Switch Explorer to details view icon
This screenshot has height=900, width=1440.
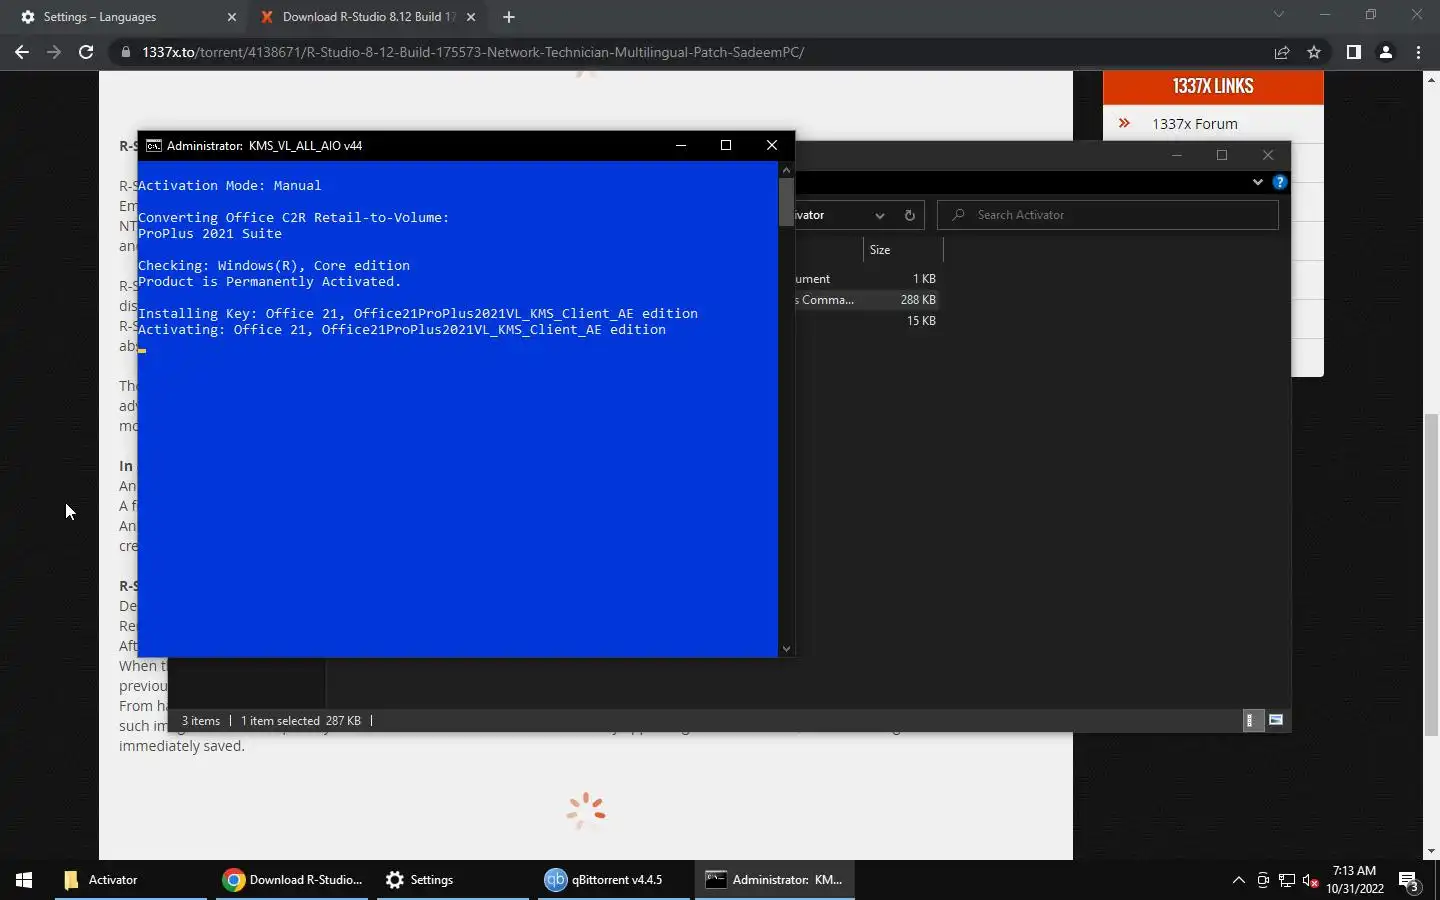click(x=1252, y=720)
